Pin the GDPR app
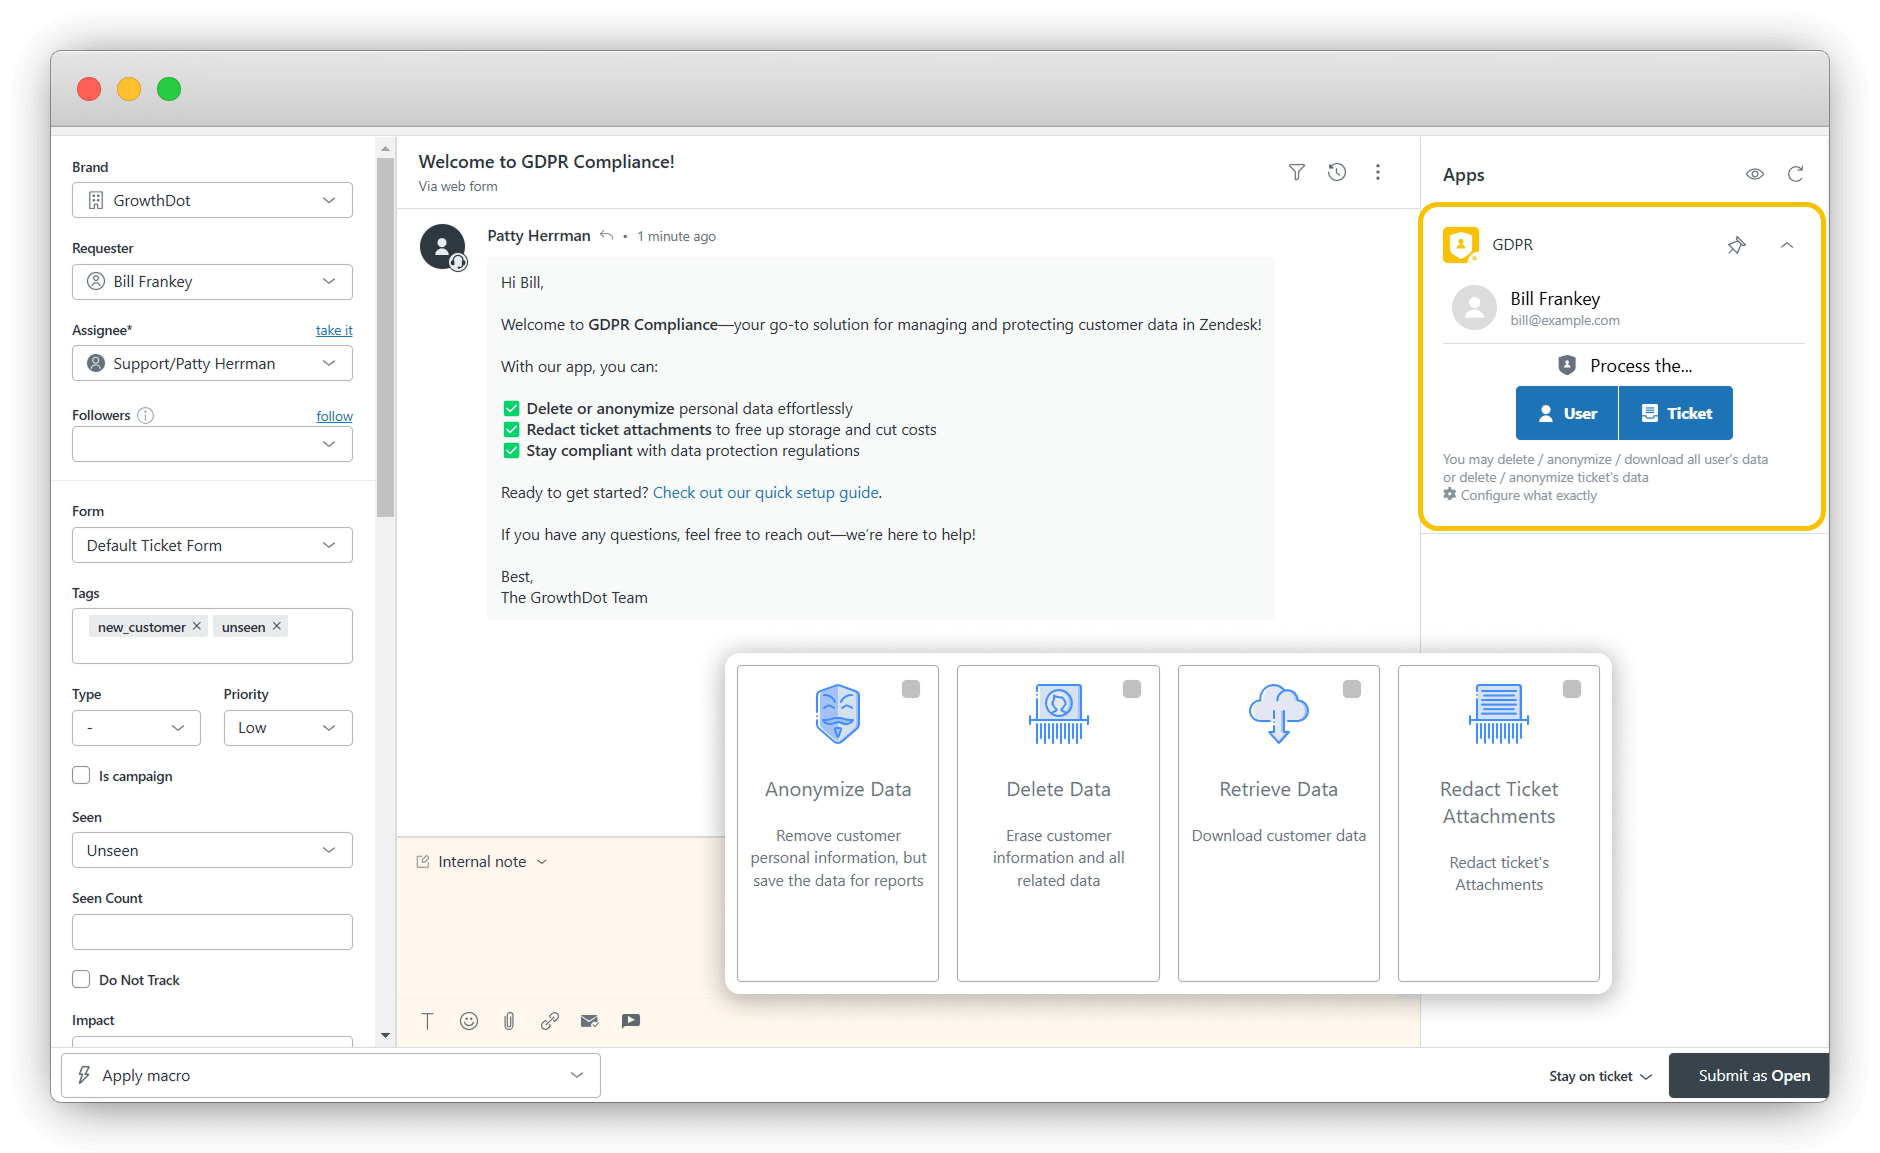The height and width of the screenshot is (1153, 1880). click(1736, 245)
